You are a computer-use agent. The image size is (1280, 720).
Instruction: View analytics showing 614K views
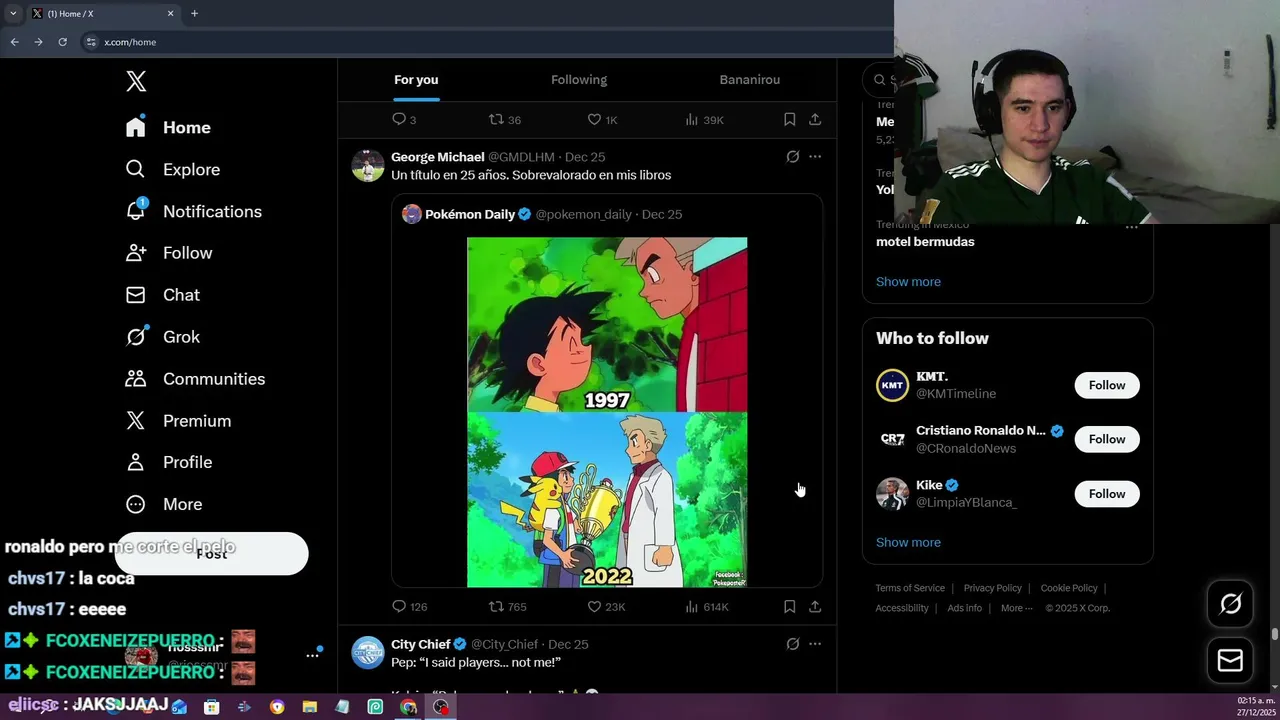pos(706,606)
